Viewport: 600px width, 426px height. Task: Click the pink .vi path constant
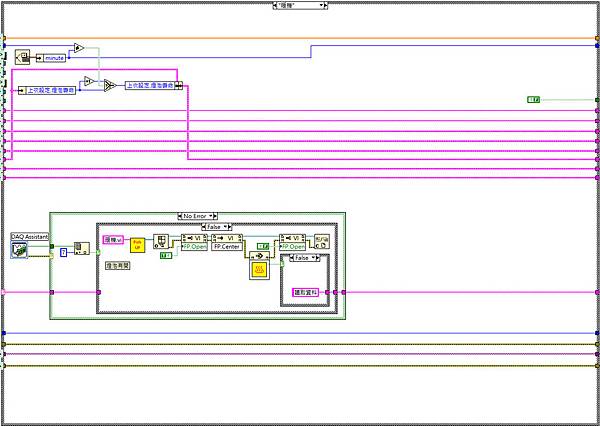113,240
